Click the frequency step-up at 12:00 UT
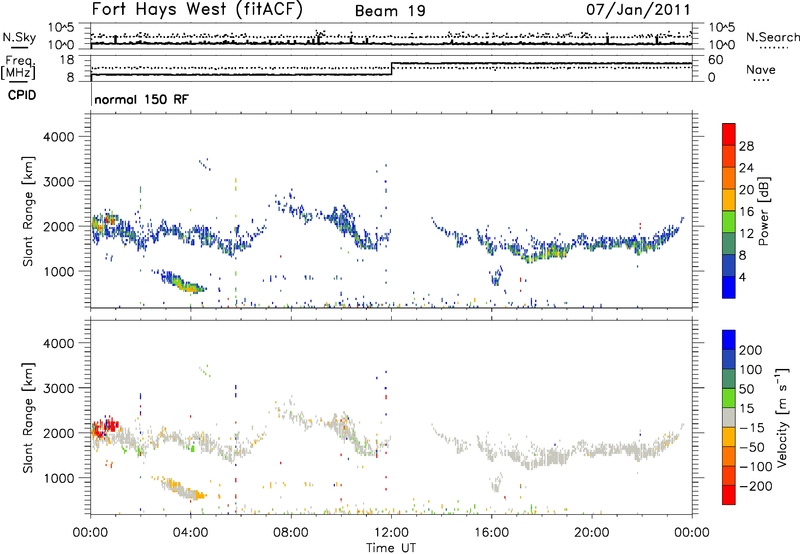Image resolution: width=800 pixels, height=554 pixels. tap(391, 69)
